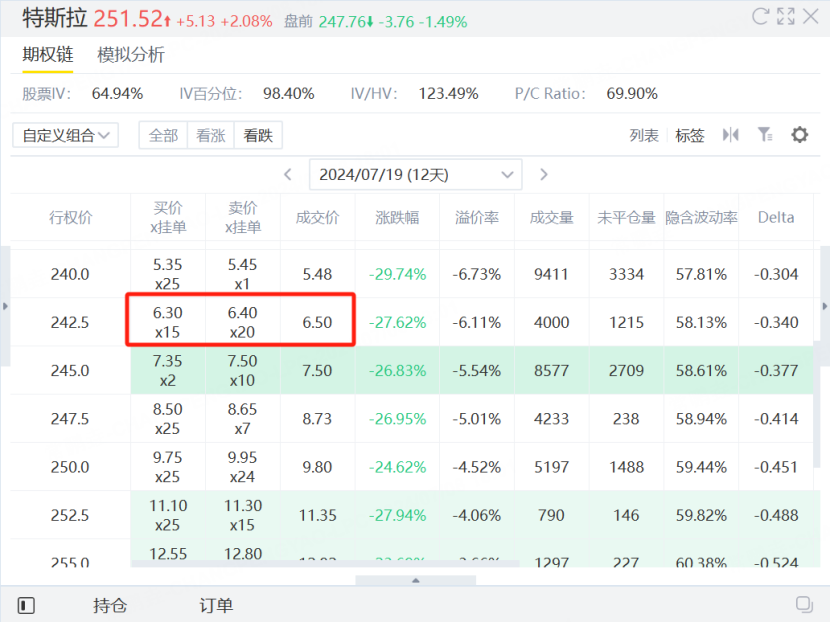The width and height of the screenshot is (830, 623).
Task: Switch to 模拟分析 tab
Action: [131, 55]
